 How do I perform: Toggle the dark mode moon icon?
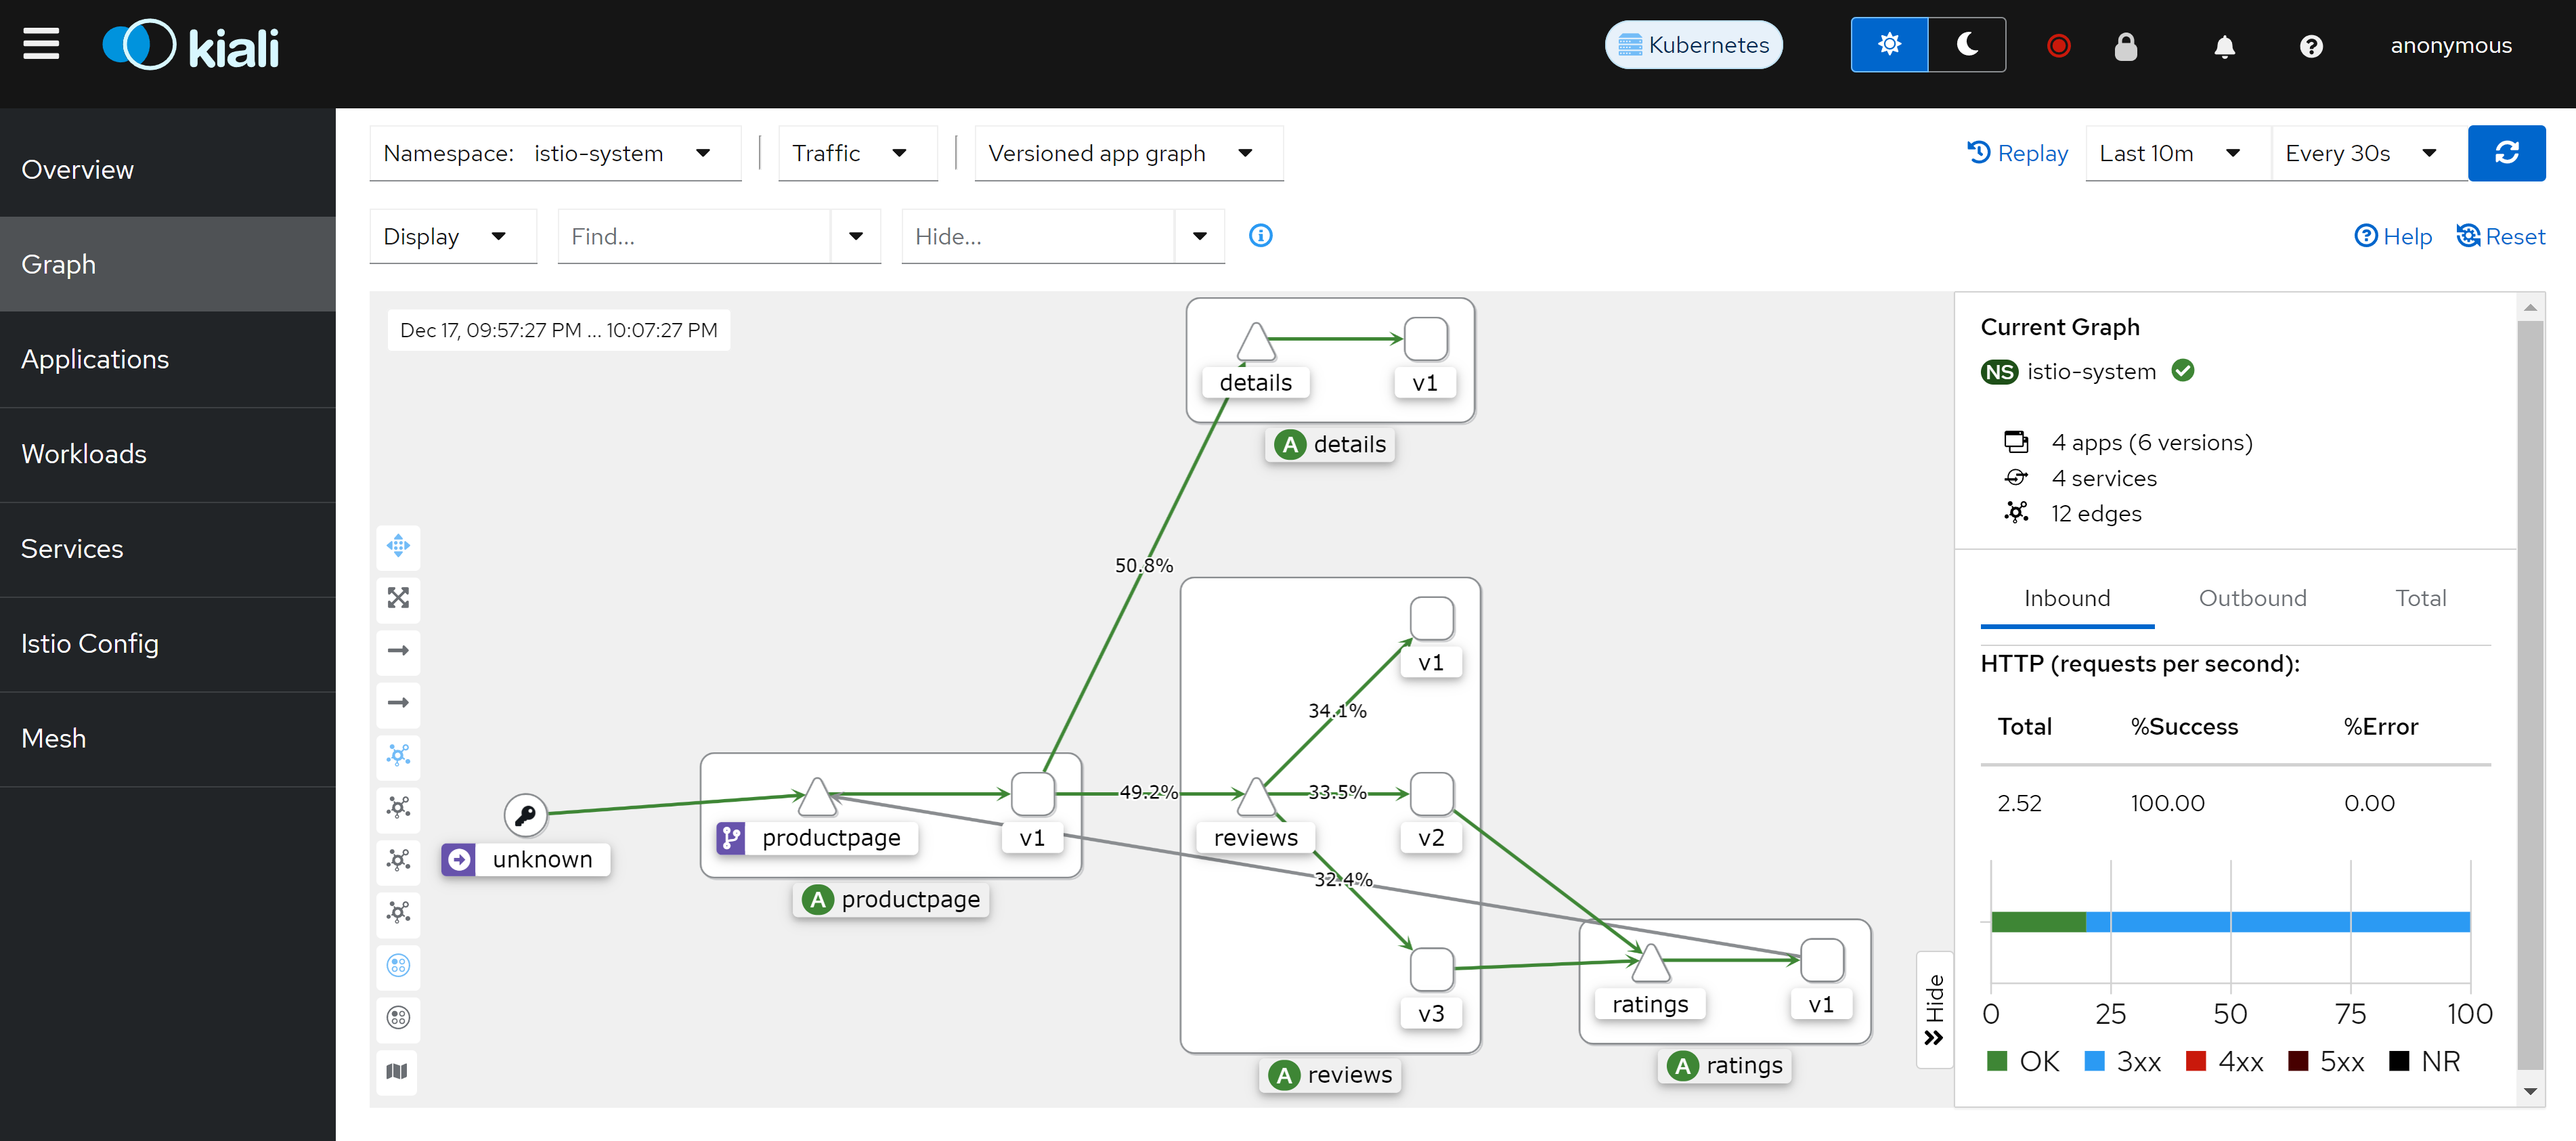pyautogui.click(x=1968, y=45)
